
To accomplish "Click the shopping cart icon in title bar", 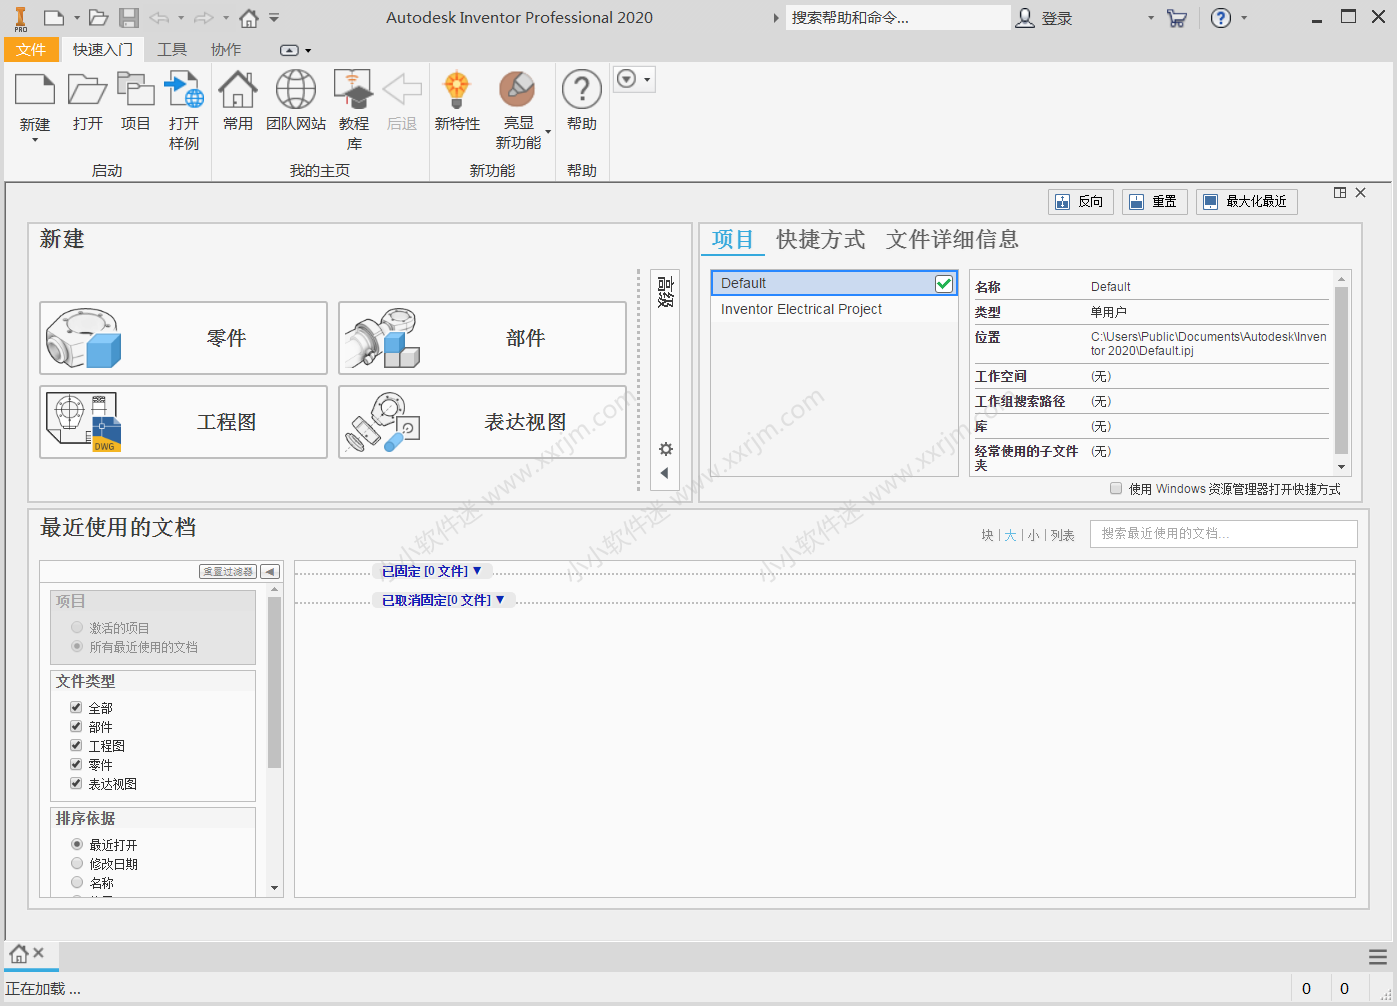I will coord(1177,18).
